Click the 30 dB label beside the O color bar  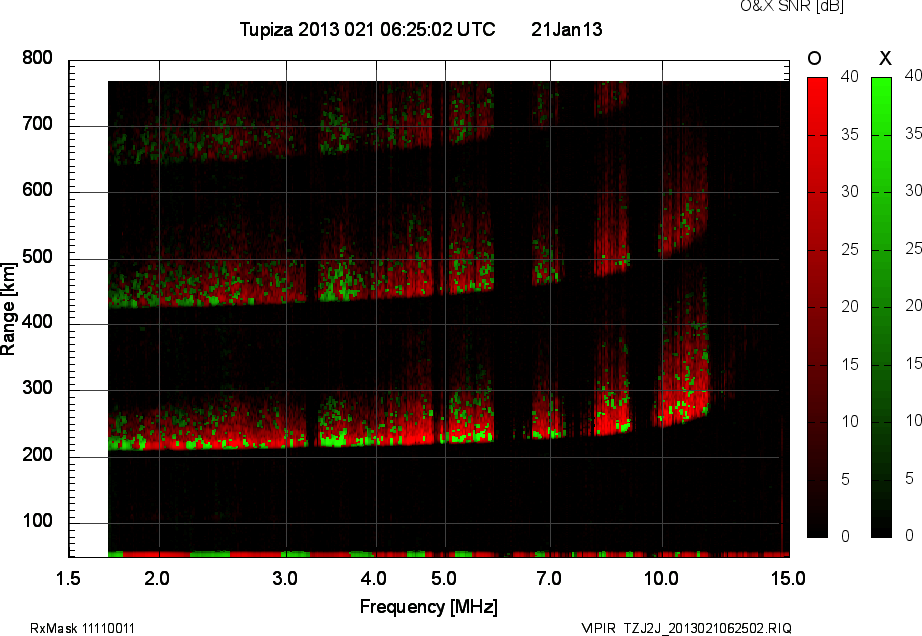click(x=850, y=192)
